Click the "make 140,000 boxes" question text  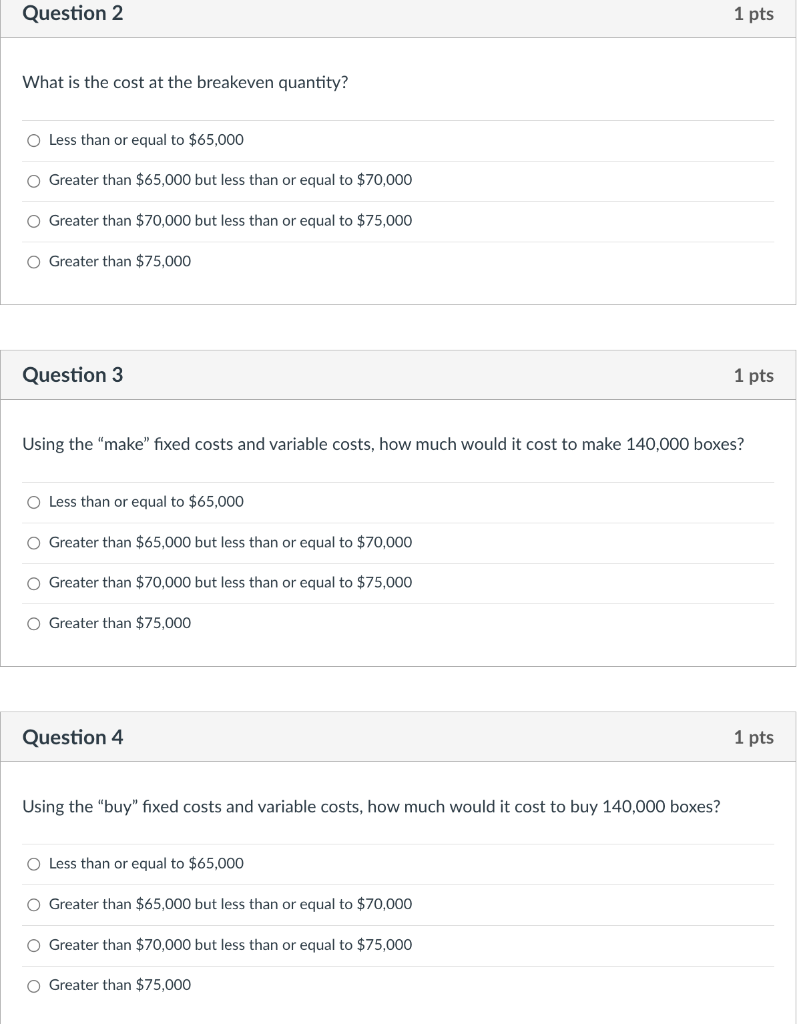pos(383,444)
